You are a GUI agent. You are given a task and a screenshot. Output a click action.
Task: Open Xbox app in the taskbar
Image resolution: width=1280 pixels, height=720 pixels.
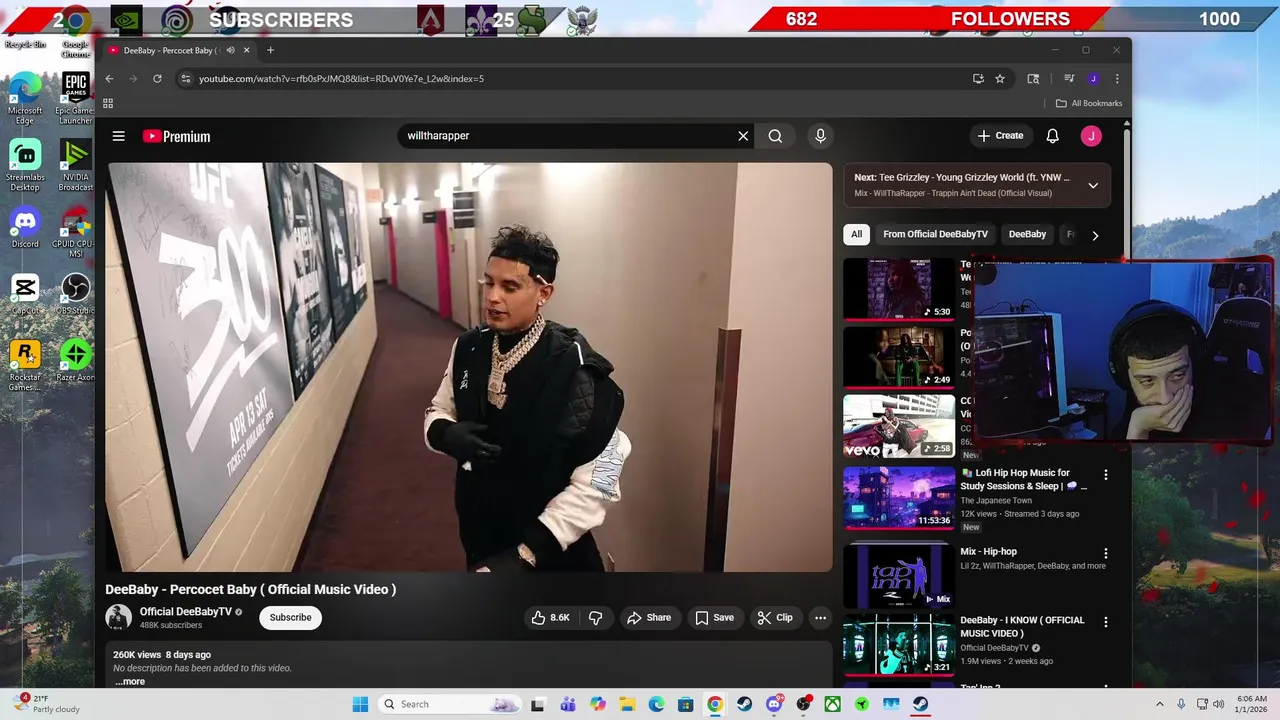tap(833, 704)
